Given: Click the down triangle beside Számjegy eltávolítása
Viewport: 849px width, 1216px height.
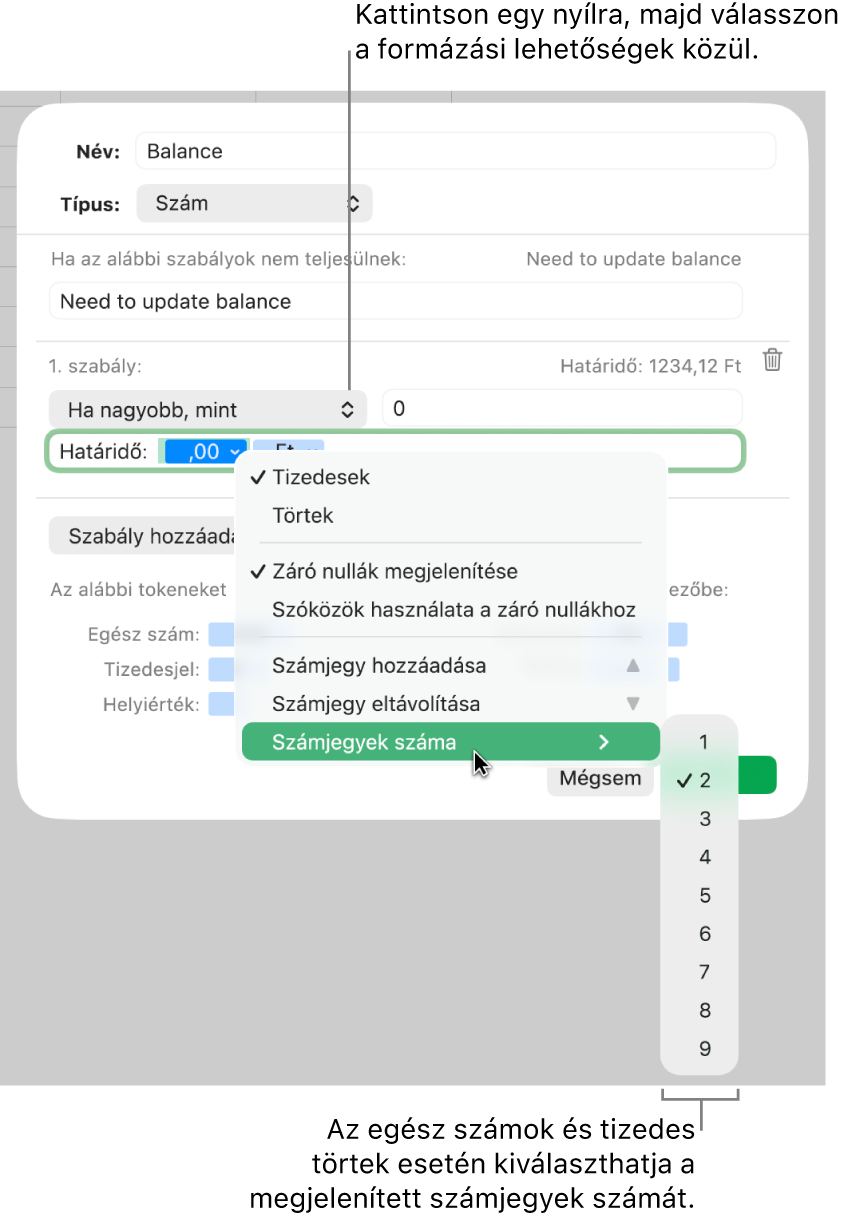Looking at the screenshot, I should click(632, 704).
